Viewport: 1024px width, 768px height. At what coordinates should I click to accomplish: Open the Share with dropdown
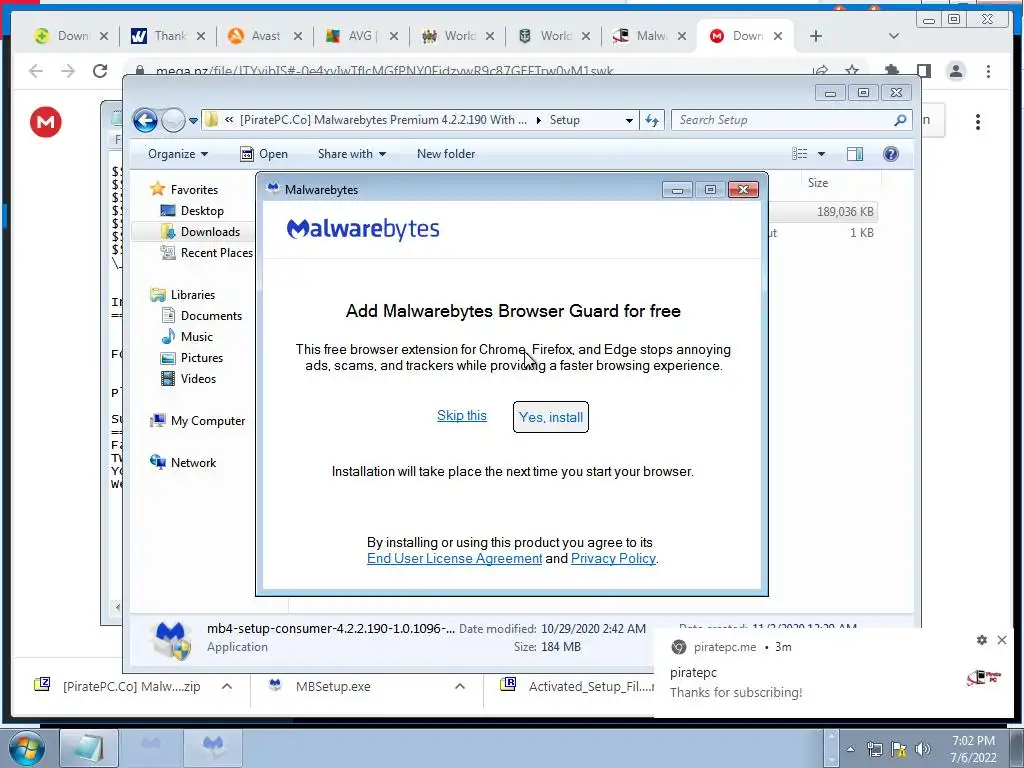click(x=351, y=154)
